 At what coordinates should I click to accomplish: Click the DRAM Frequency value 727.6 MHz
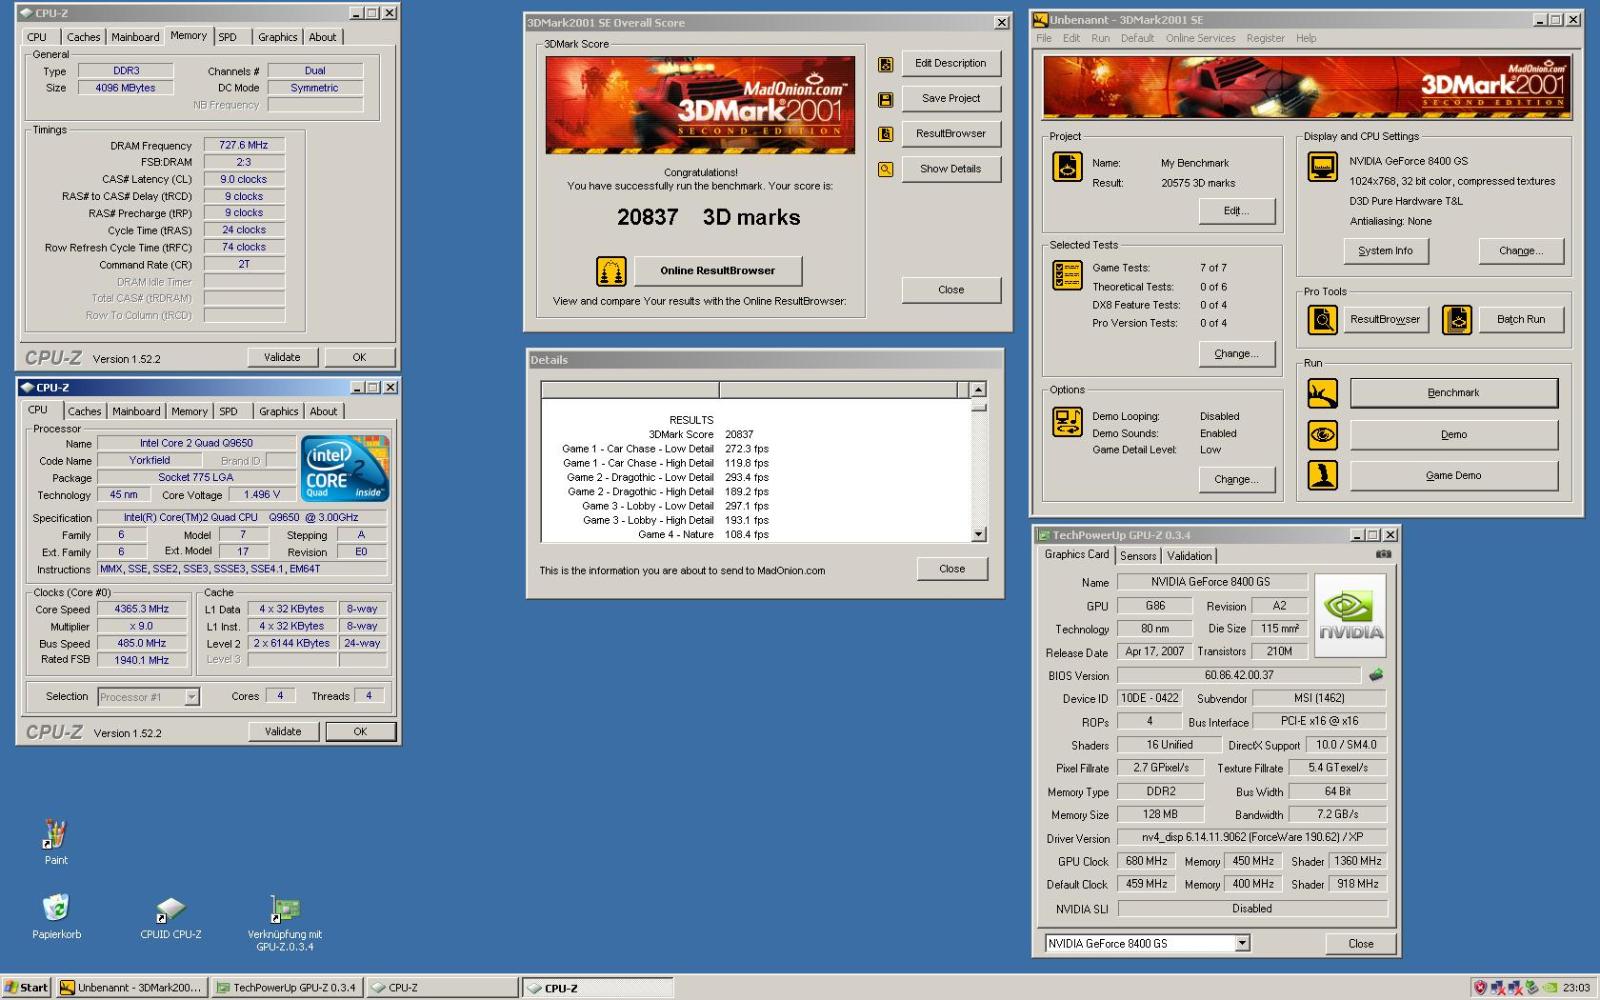click(244, 145)
